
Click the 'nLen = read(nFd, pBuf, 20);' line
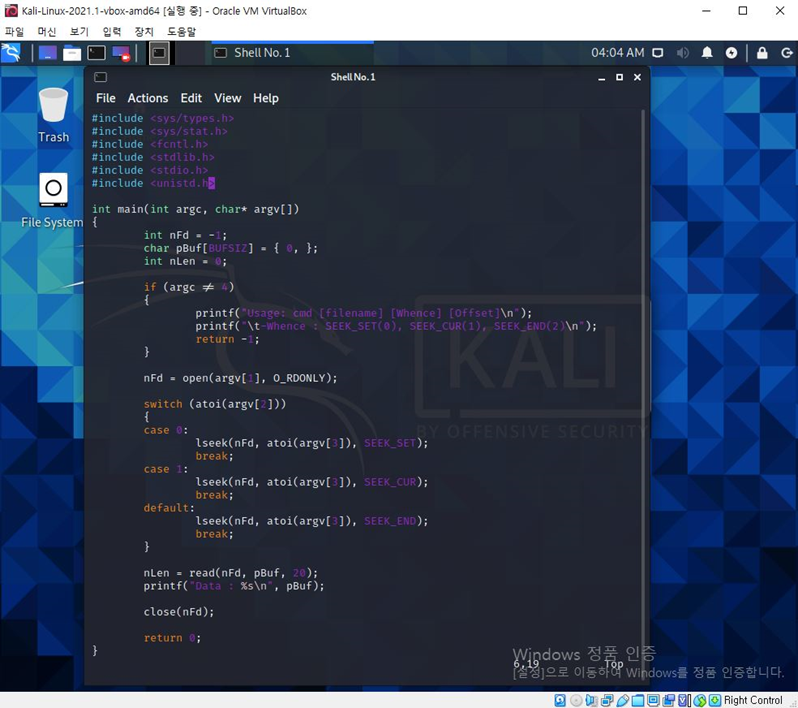[231, 573]
